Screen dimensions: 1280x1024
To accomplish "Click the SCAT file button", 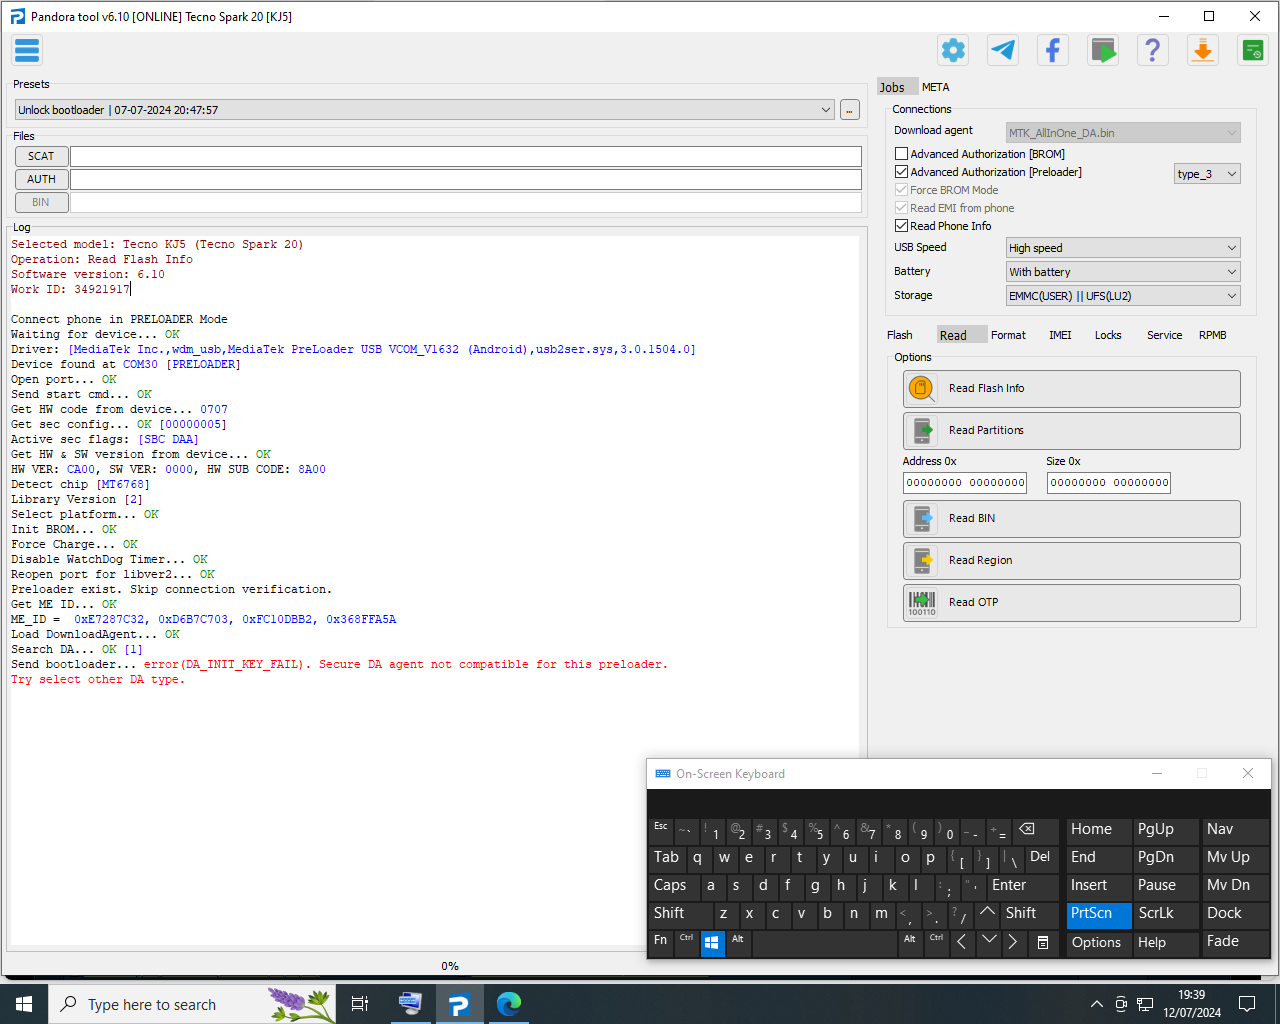I will point(42,156).
